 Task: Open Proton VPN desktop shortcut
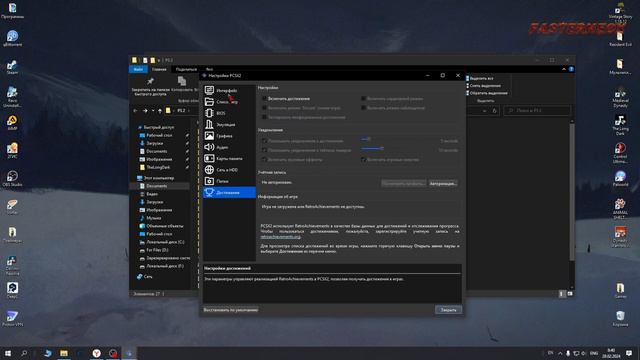click(12, 318)
